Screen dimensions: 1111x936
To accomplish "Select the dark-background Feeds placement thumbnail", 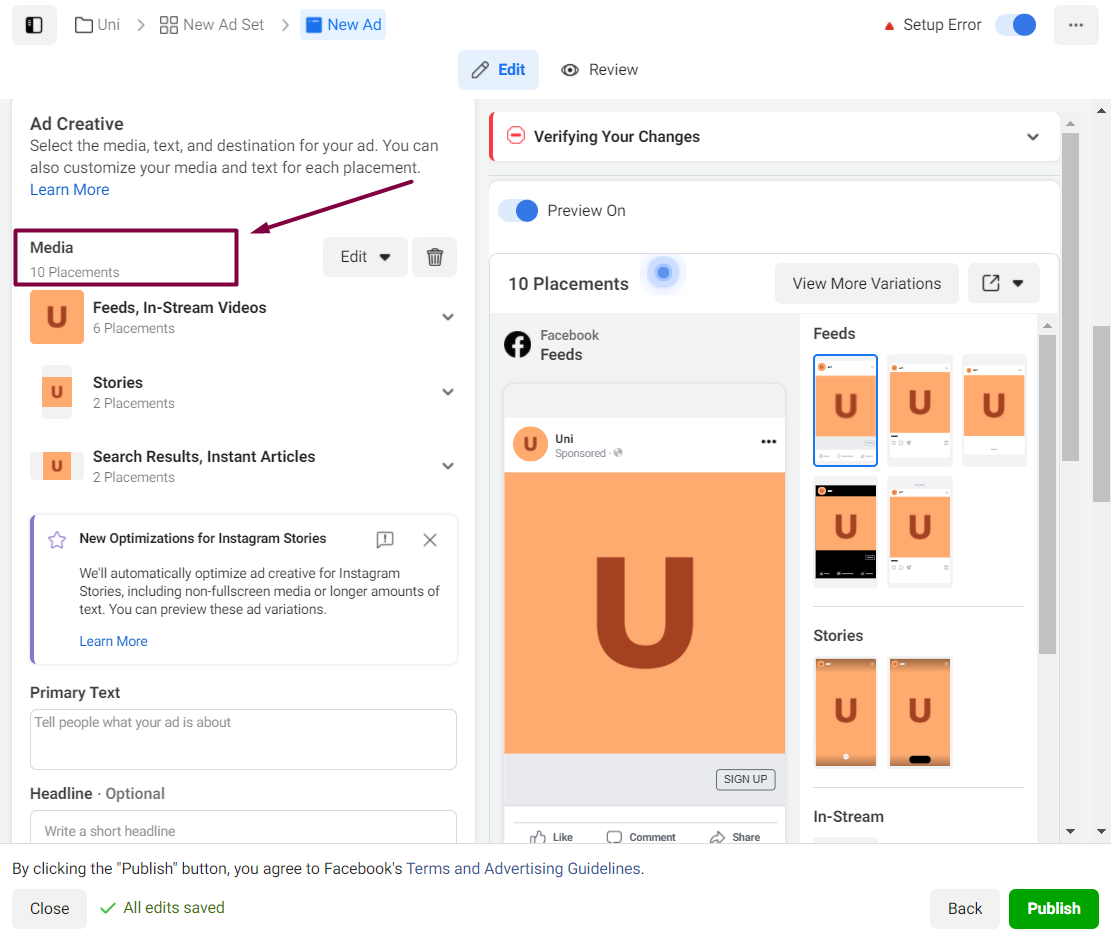I will [845, 532].
